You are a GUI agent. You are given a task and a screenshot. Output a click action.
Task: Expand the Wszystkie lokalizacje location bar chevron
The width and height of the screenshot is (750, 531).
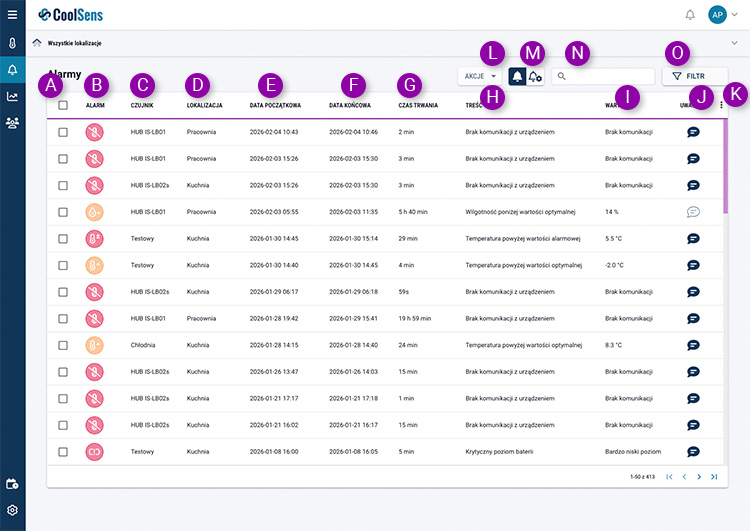click(735, 43)
